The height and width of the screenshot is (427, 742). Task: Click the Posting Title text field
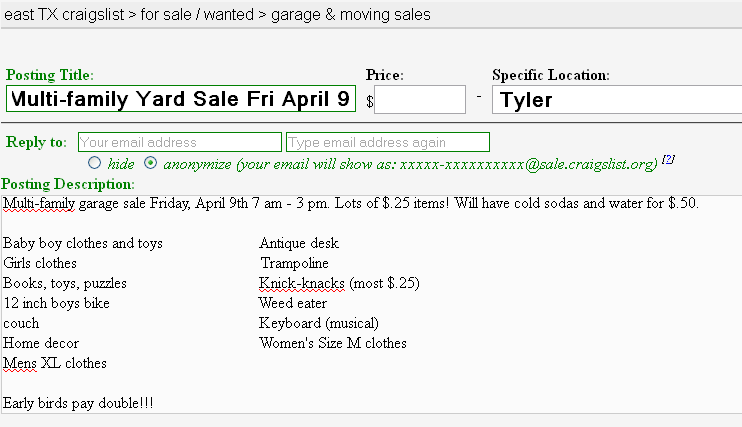tap(181, 99)
